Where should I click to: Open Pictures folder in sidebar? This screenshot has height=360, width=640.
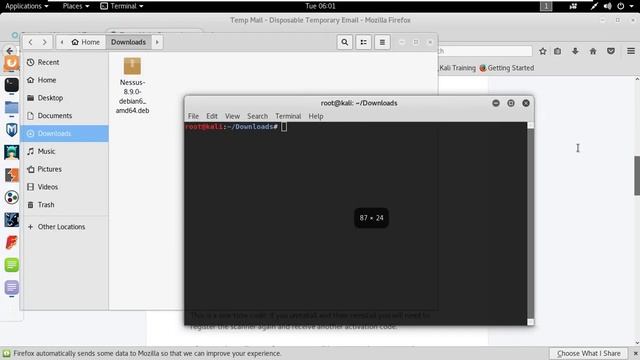(x=64, y=169)
